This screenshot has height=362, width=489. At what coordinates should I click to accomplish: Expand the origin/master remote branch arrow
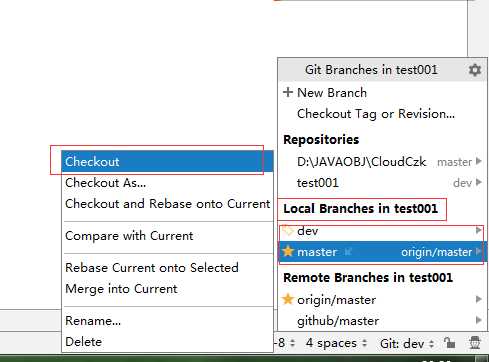[479, 299]
